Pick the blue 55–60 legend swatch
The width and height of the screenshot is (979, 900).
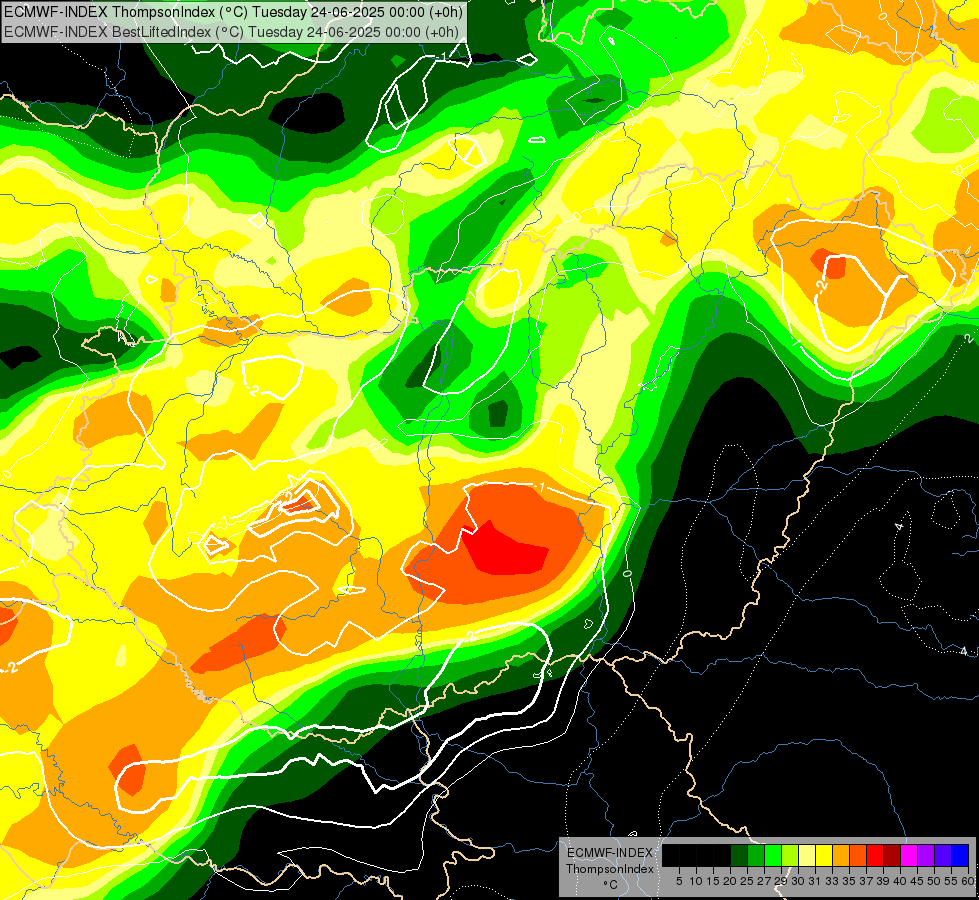pyautogui.click(x=960, y=855)
